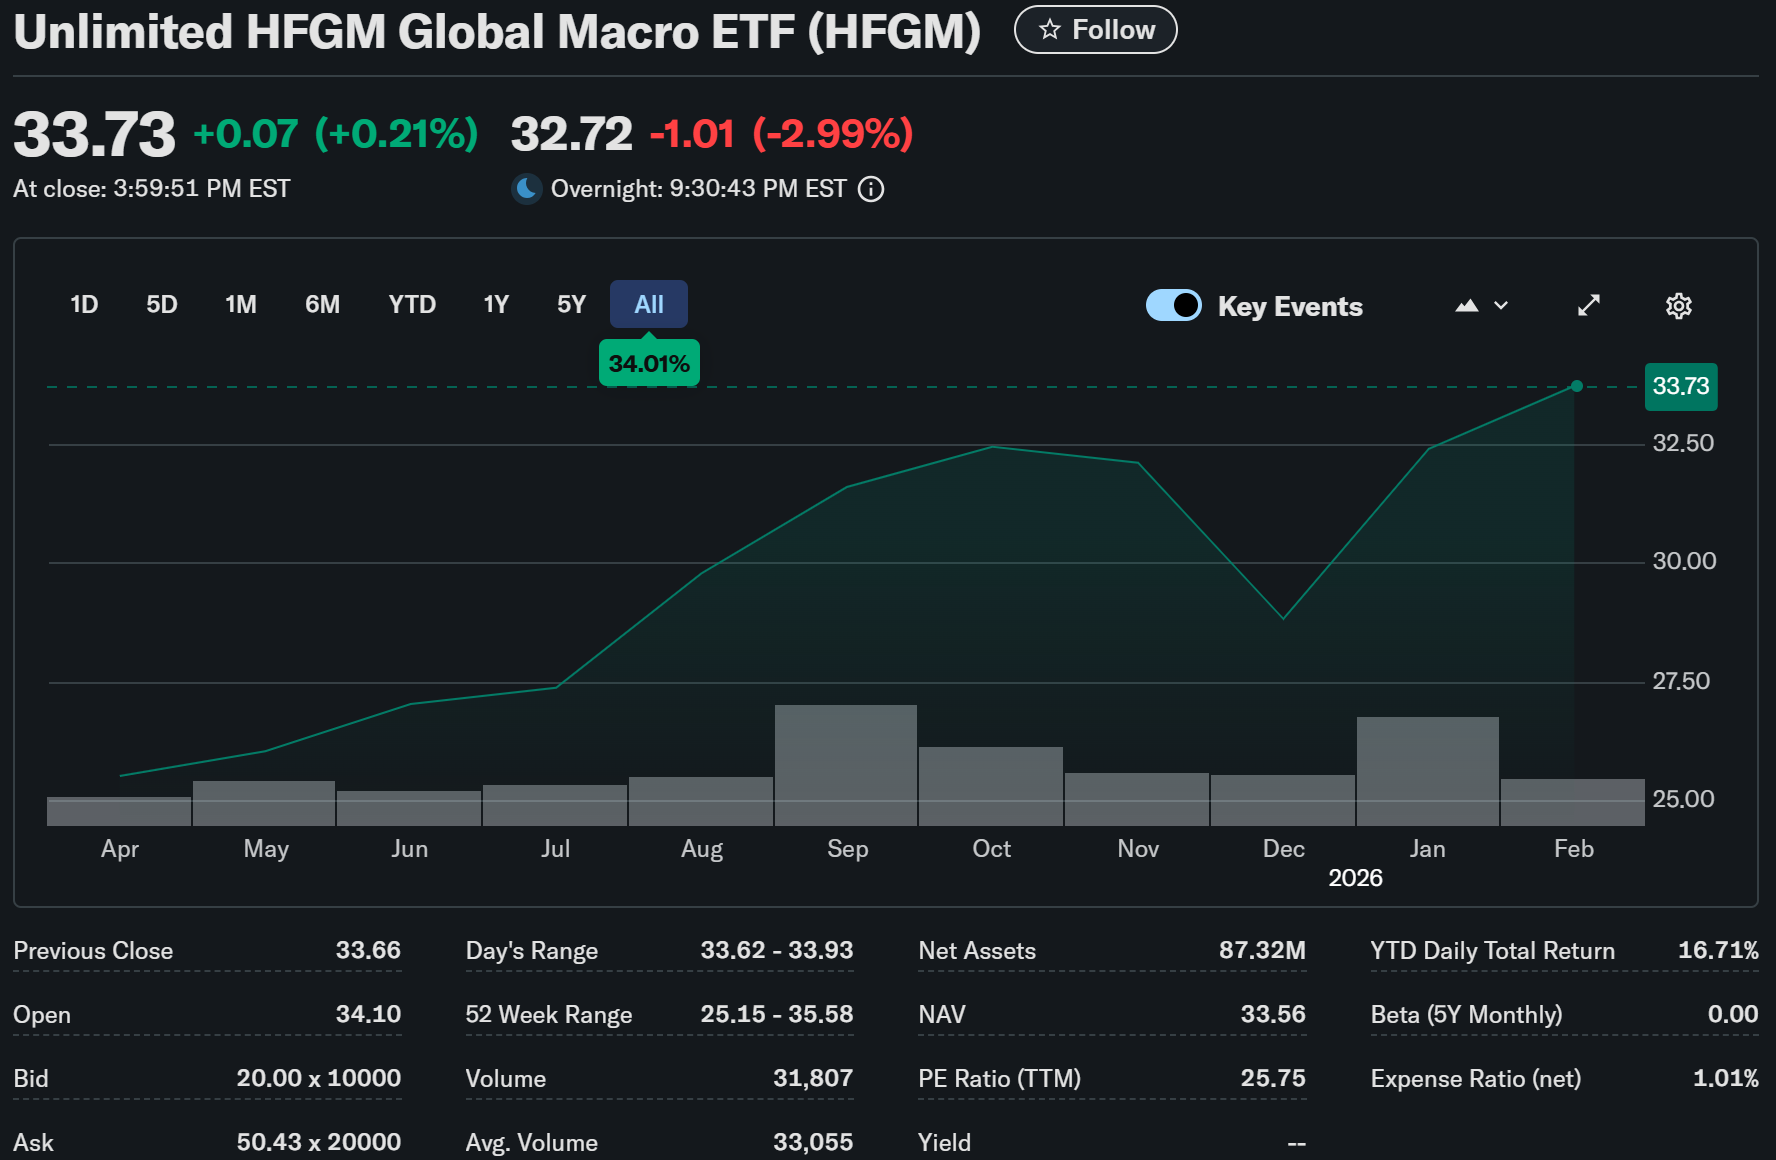1776x1160 pixels.
Task: Select the All time range
Action: [649, 304]
